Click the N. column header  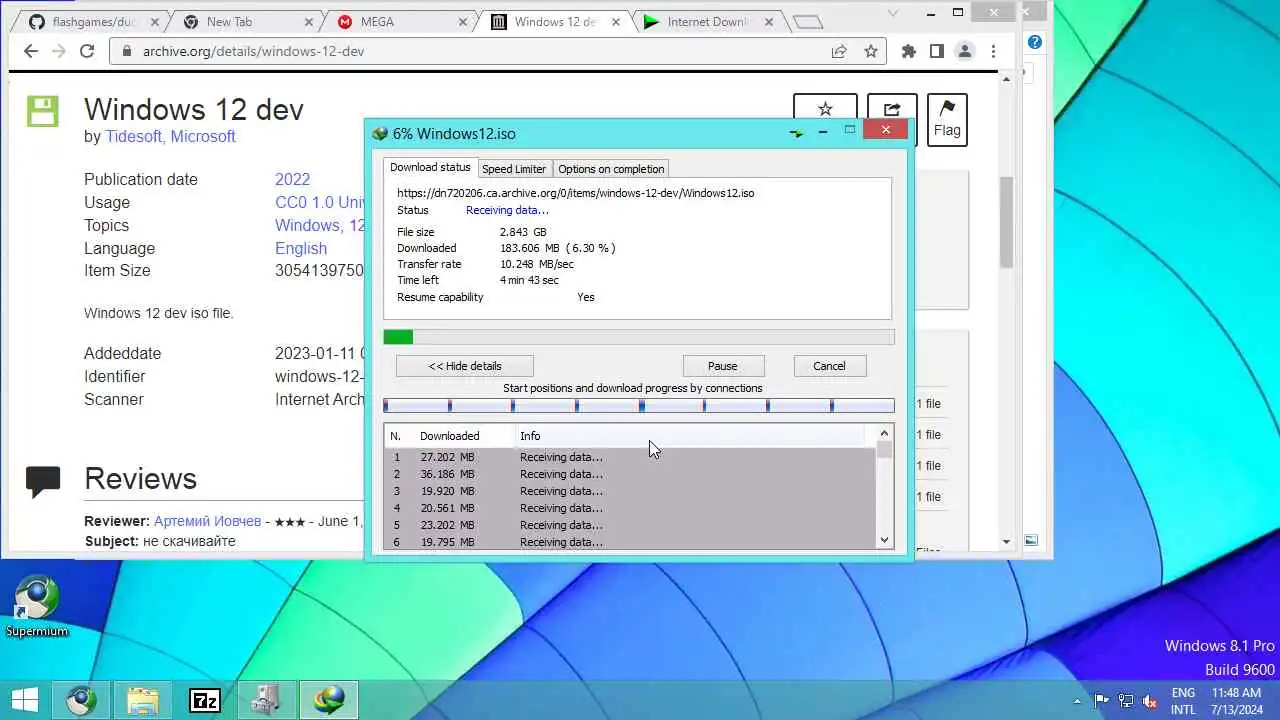pos(396,436)
